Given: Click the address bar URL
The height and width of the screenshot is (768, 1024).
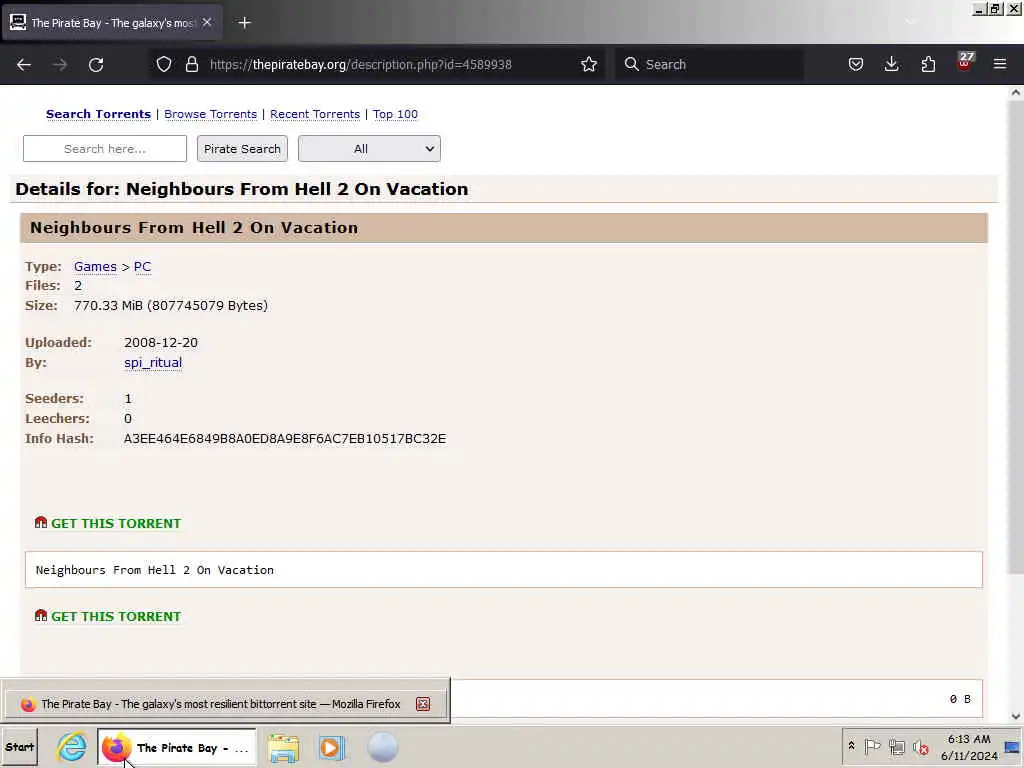Looking at the screenshot, I should click(360, 64).
